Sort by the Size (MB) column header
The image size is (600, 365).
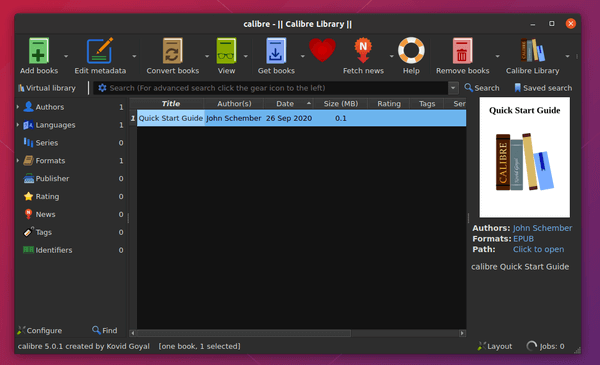pos(341,104)
